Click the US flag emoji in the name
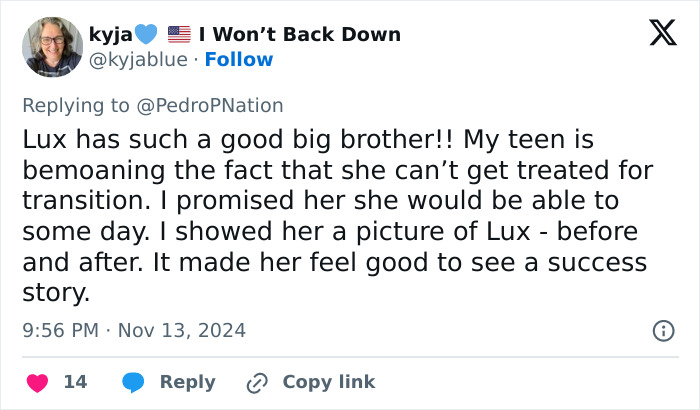Screen dimensions: 700x410 tap(179, 34)
